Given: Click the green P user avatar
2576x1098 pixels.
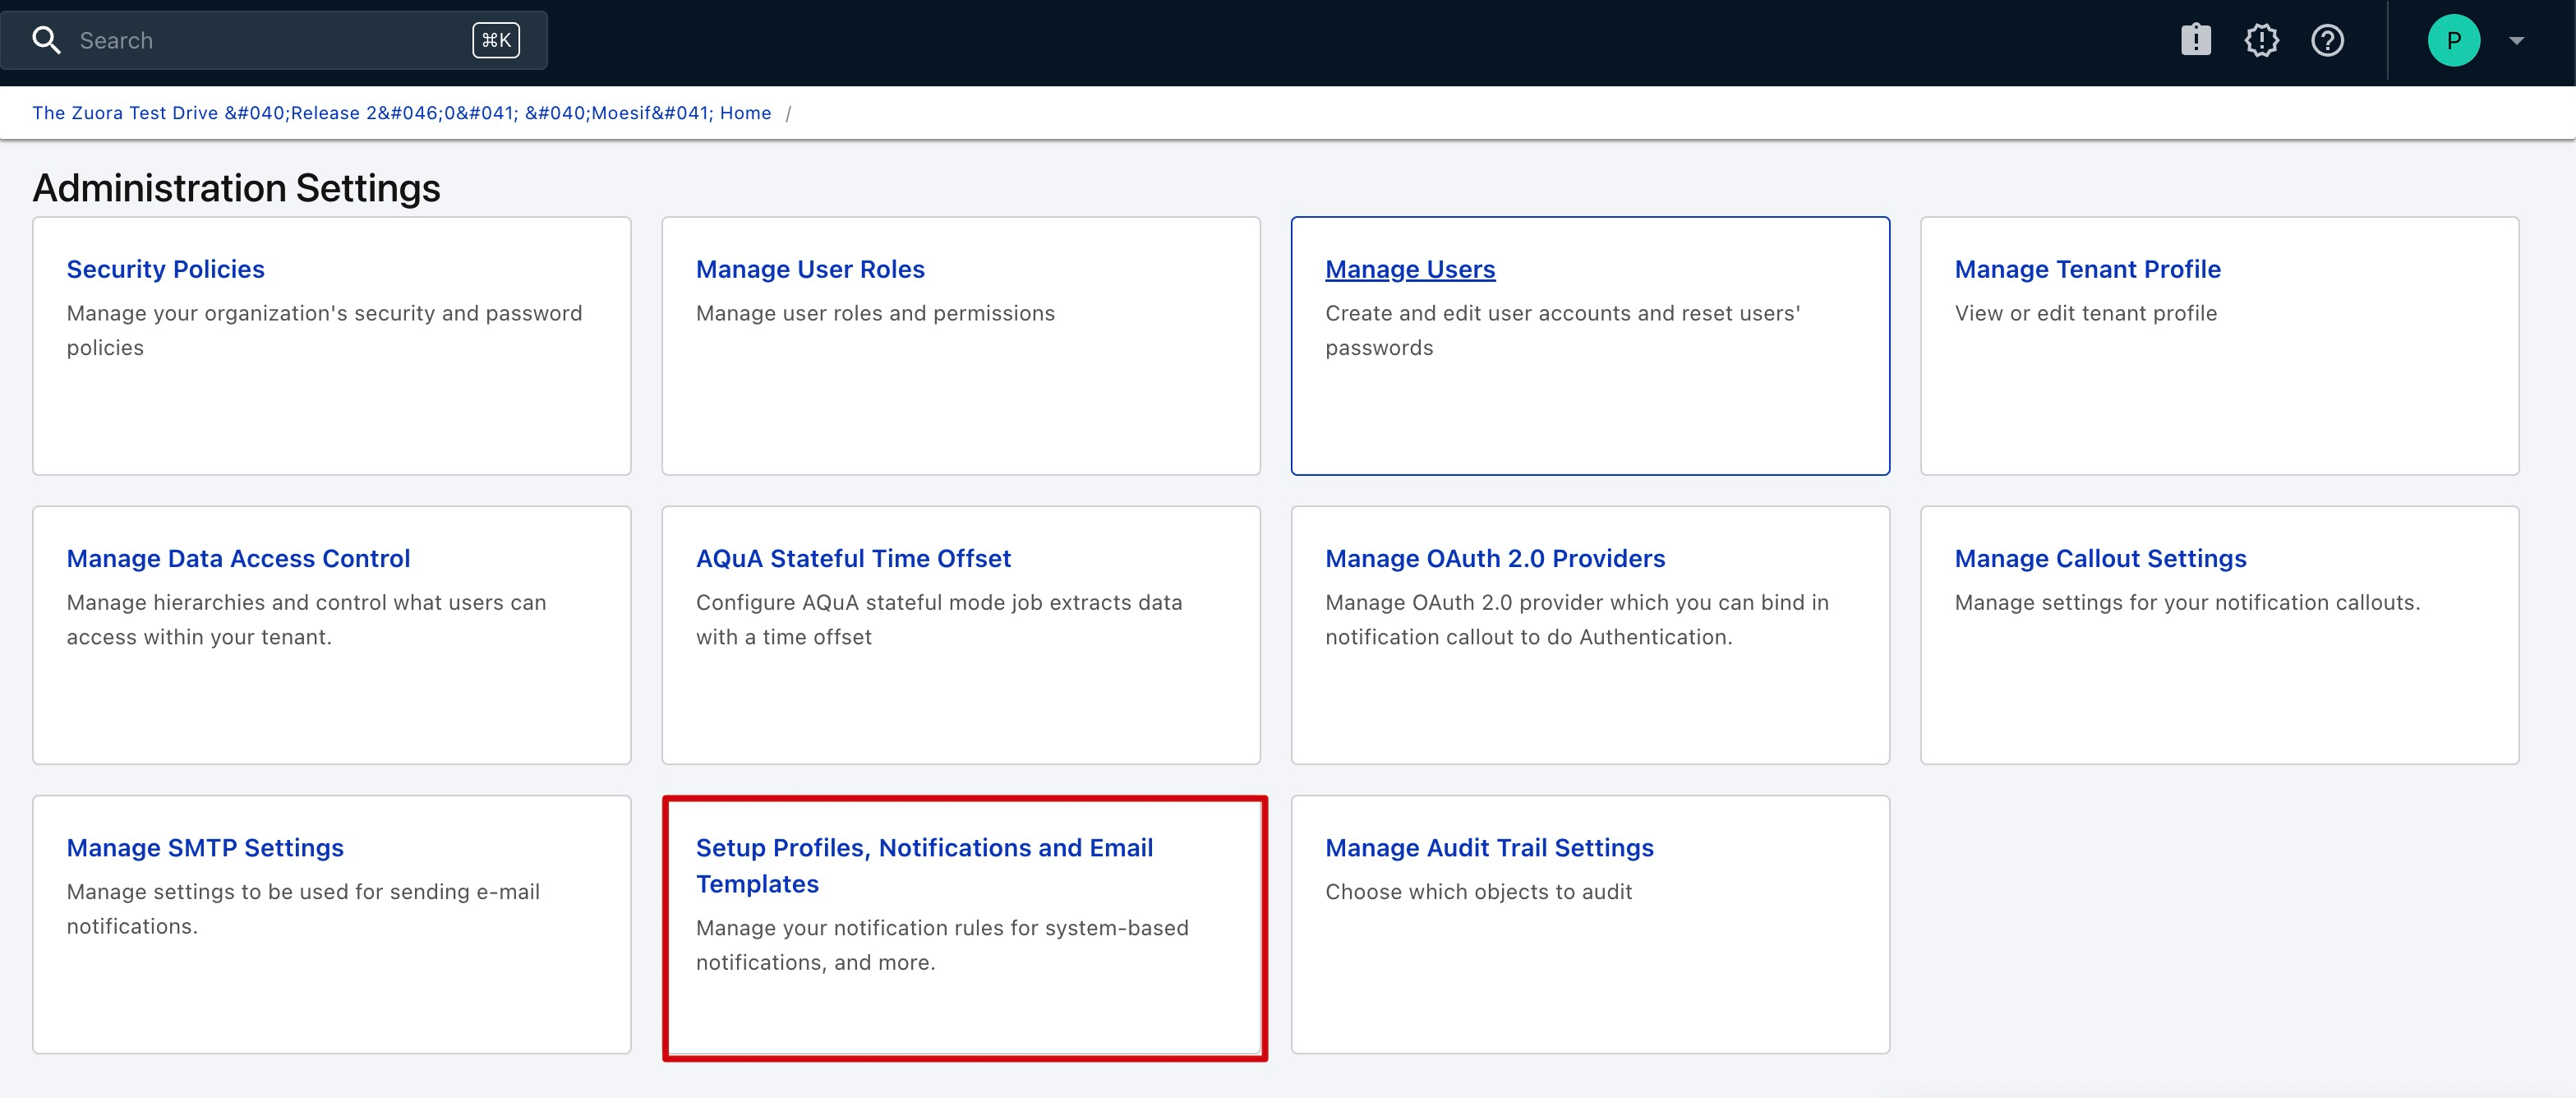Looking at the screenshot, I should (2453, 40).
